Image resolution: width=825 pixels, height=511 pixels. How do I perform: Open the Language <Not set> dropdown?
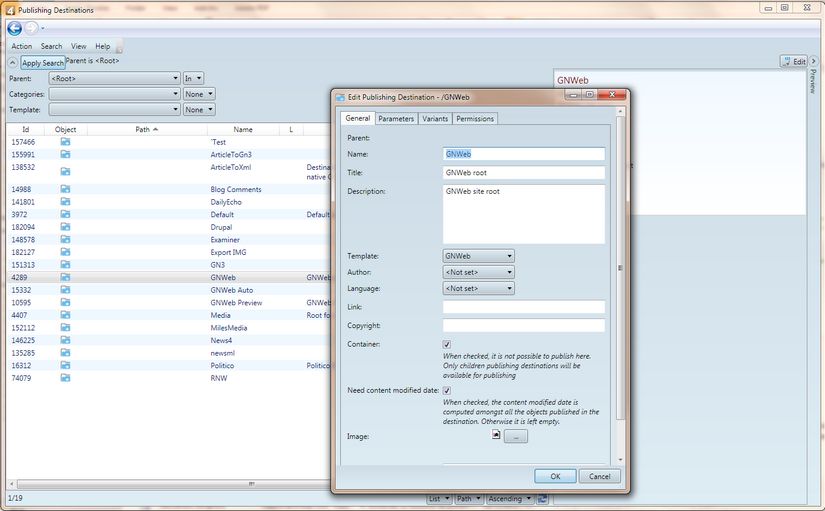pos(478,288)
